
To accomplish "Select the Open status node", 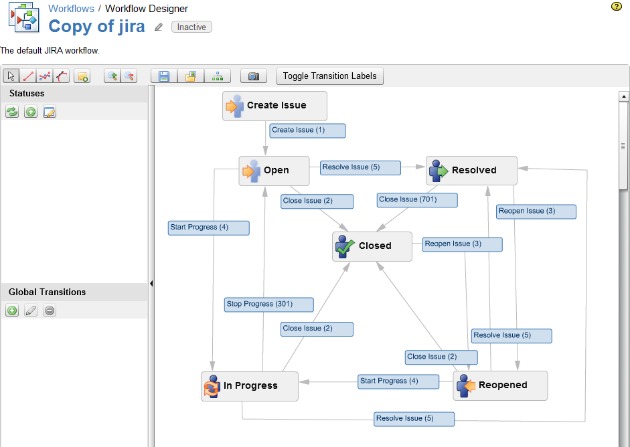I will (274, 171).
